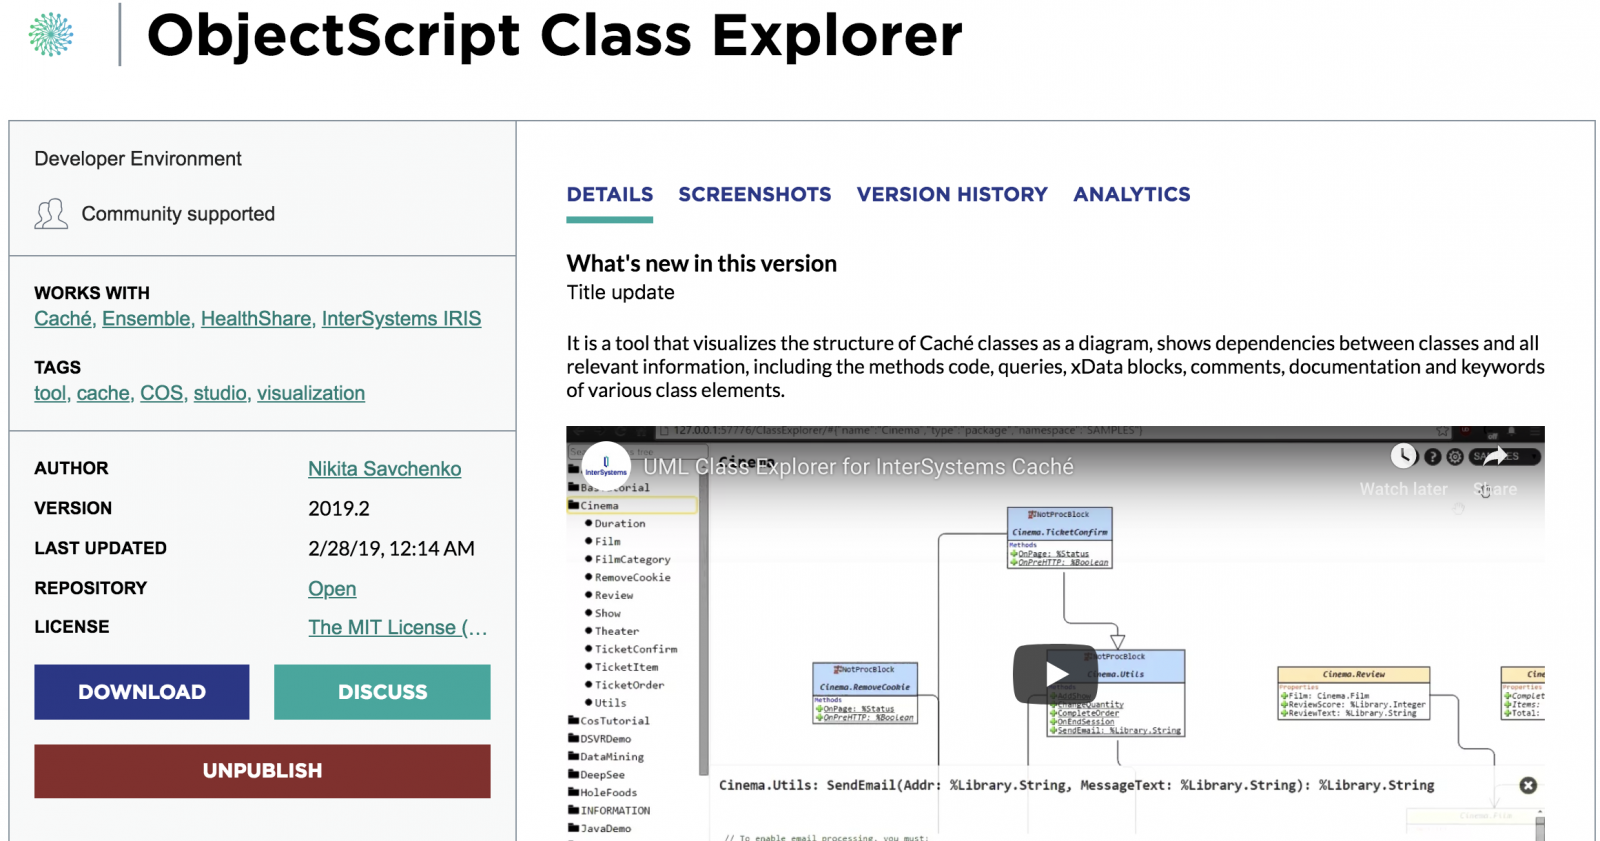Screen dimensions: 1600x841
Task: Select Utils class in the tree
Action: [610, 704]
